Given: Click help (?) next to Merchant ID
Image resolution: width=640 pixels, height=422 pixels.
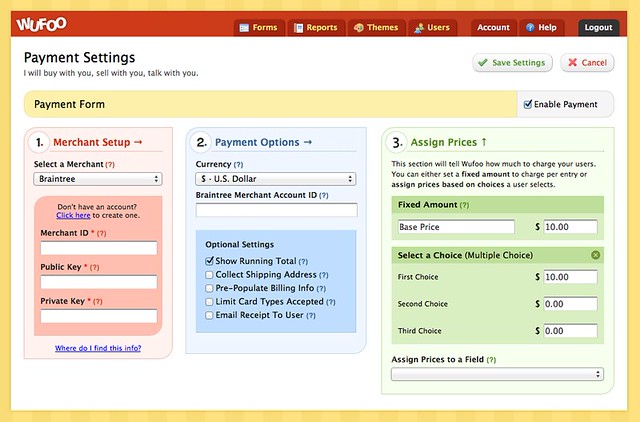Looking at the screenshot, I should [x=102, y=233].
